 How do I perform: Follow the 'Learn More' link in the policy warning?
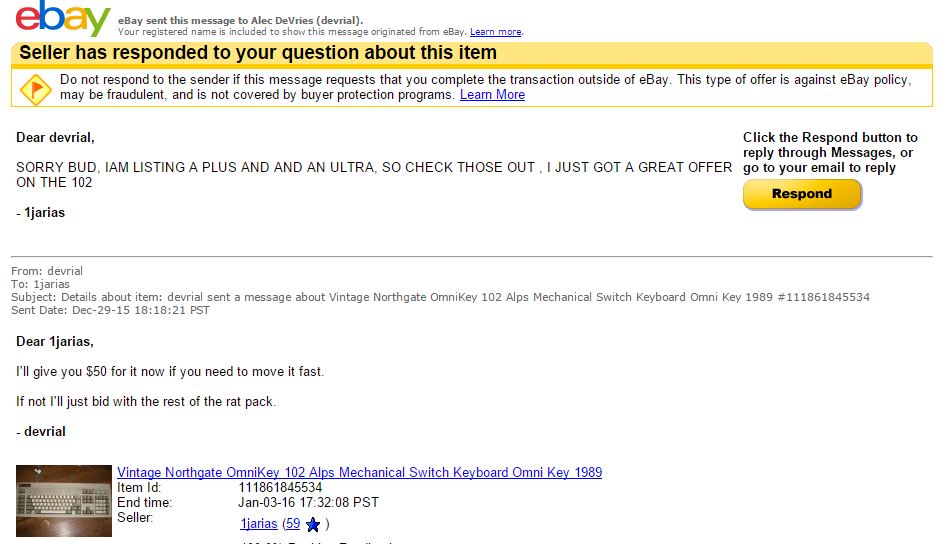[492, 95]
